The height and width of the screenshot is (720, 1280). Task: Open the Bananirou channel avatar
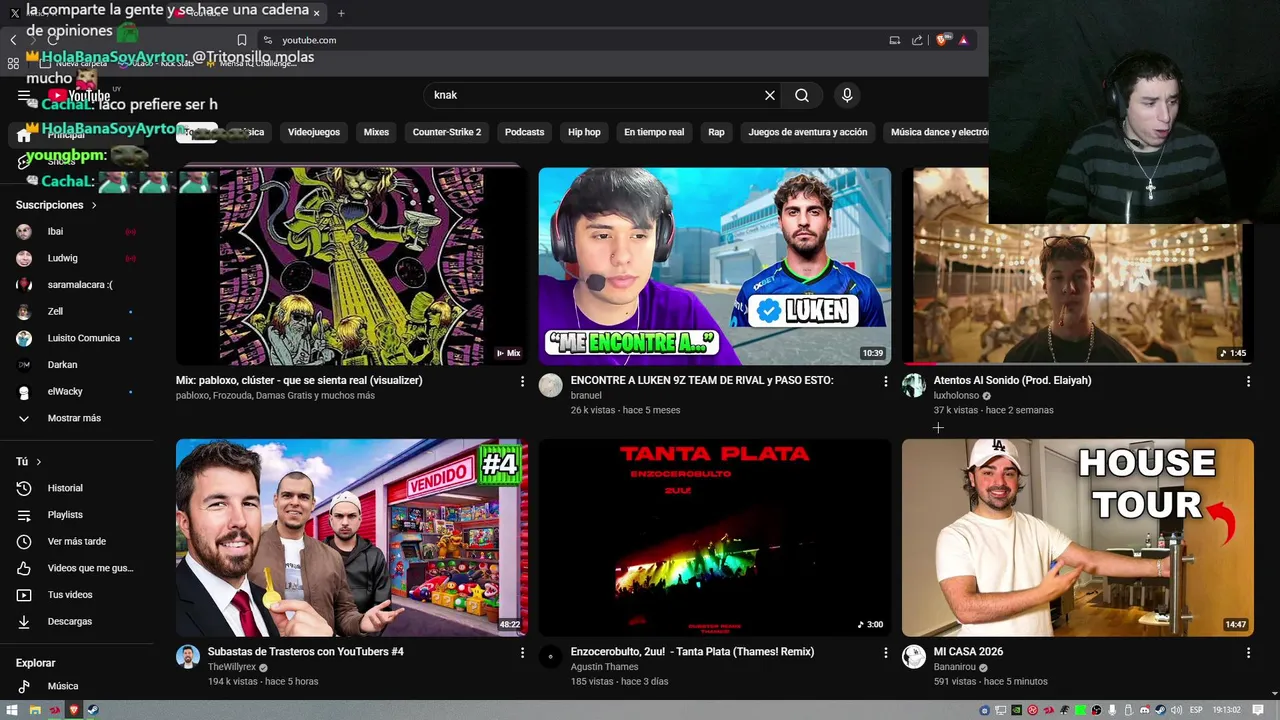pyautogui.click(x=914, y=657)
